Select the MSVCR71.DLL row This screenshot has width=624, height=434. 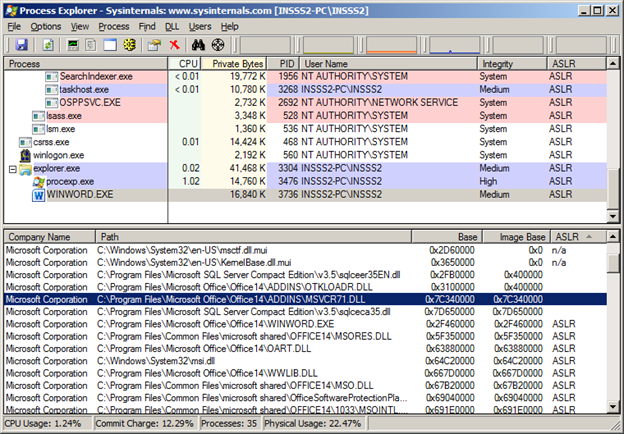pyautogui.click(x=300, y=299)
